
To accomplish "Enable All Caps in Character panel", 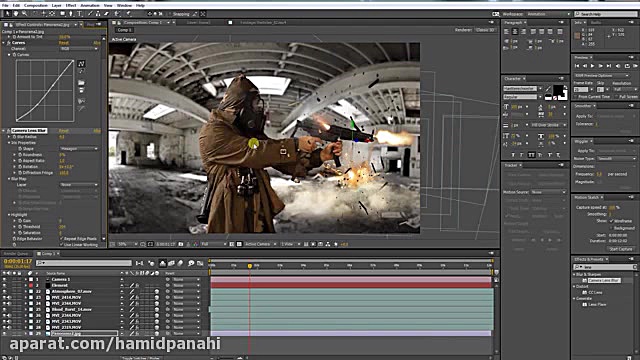I will (531, 155).
